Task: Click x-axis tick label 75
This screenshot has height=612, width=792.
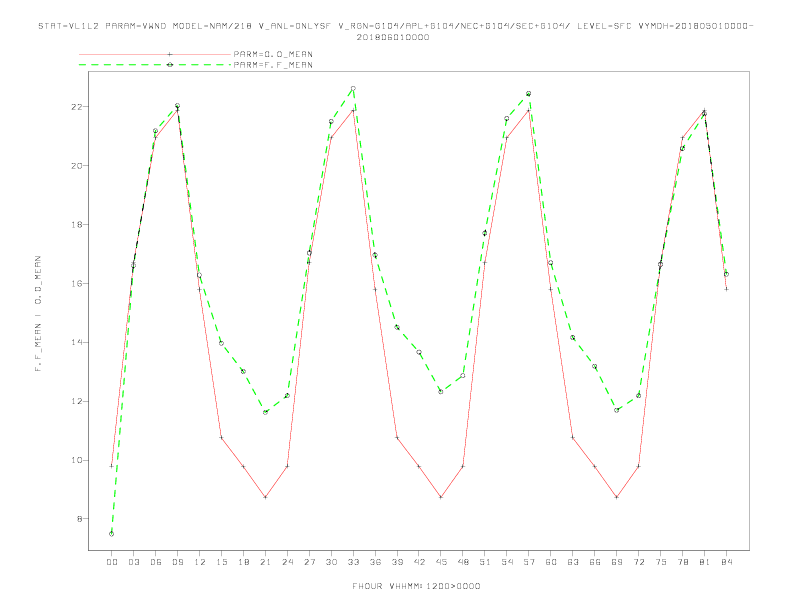Action: pyautogui.click(x=661, y=562)
